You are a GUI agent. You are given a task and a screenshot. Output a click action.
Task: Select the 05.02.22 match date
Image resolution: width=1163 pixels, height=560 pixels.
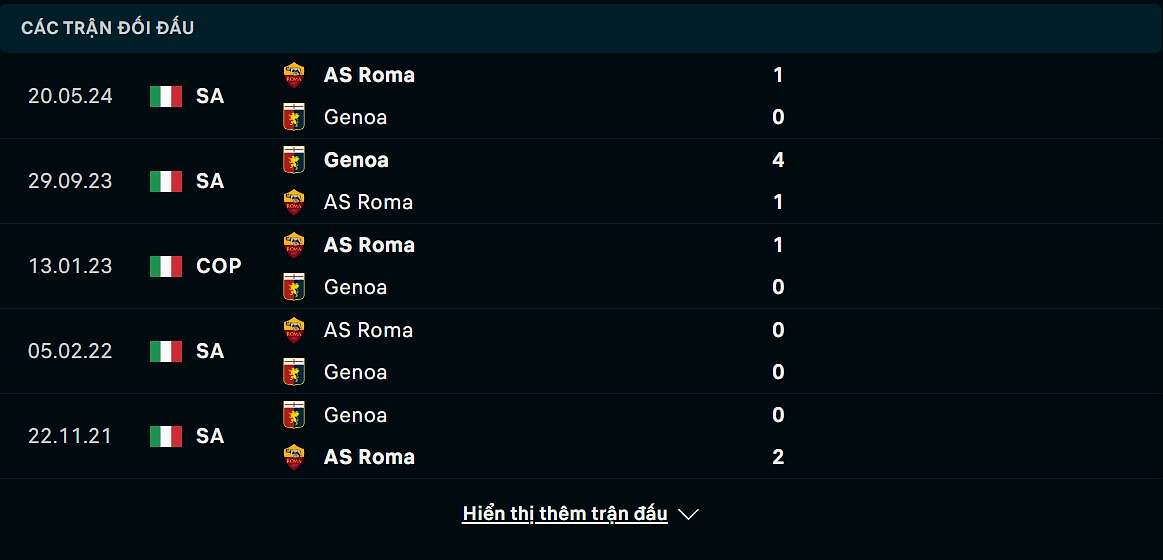click(70, 351)
